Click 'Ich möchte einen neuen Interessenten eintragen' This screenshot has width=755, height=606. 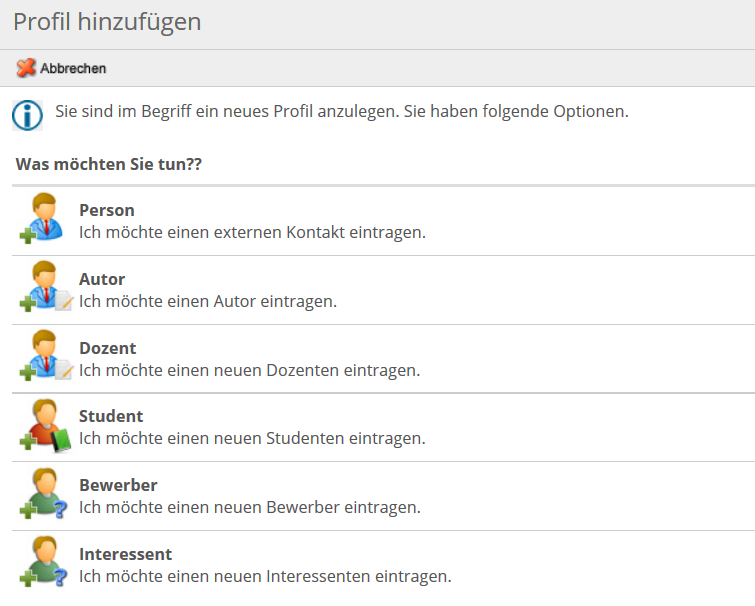click(265, 576)
